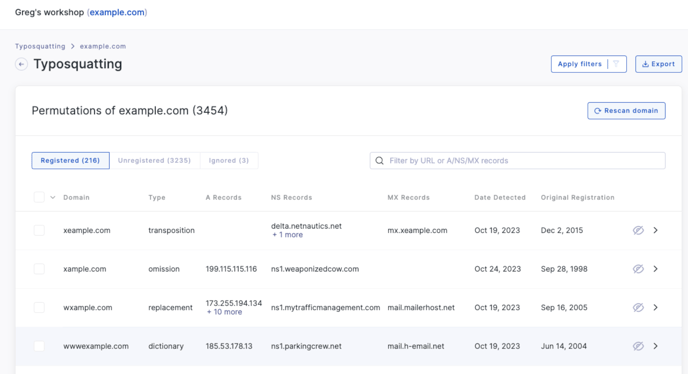Ignore wxample.com using its eye-slash icon

(x=638, y=308)
